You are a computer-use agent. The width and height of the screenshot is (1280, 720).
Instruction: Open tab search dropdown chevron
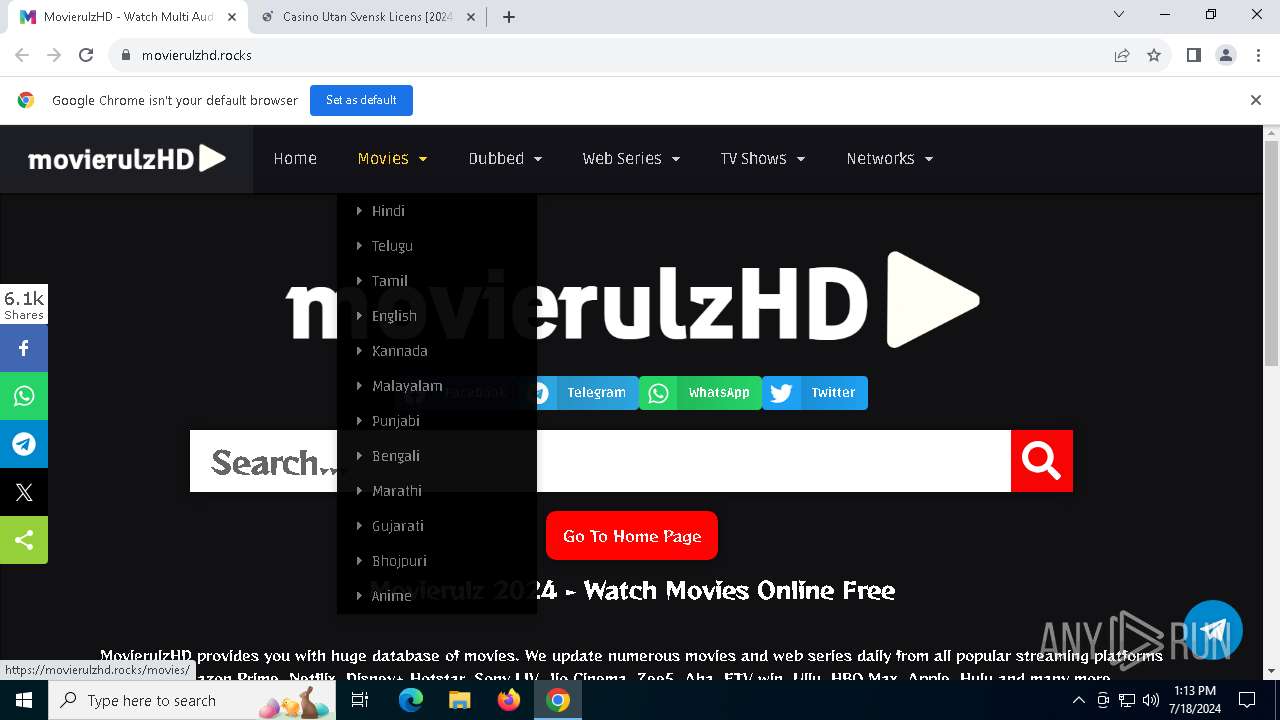[1119, 15]
